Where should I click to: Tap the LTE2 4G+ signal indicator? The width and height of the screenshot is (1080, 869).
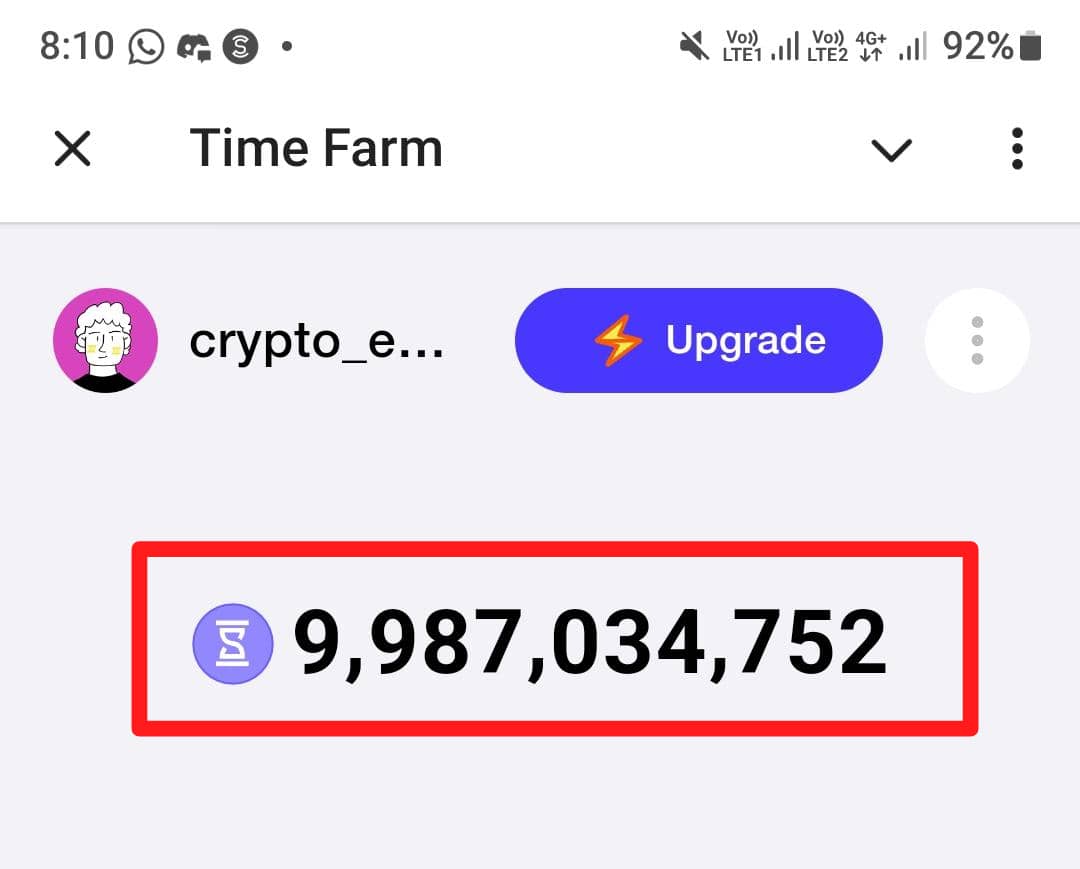point(867,46)
